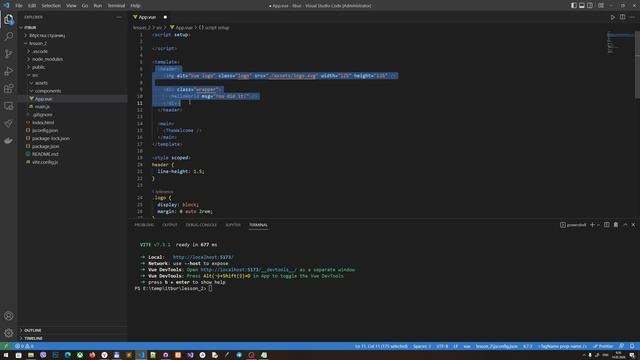The image size is (640, 360).
Task: Click Prettier in the status bar
Action: [x=603, y=346]
